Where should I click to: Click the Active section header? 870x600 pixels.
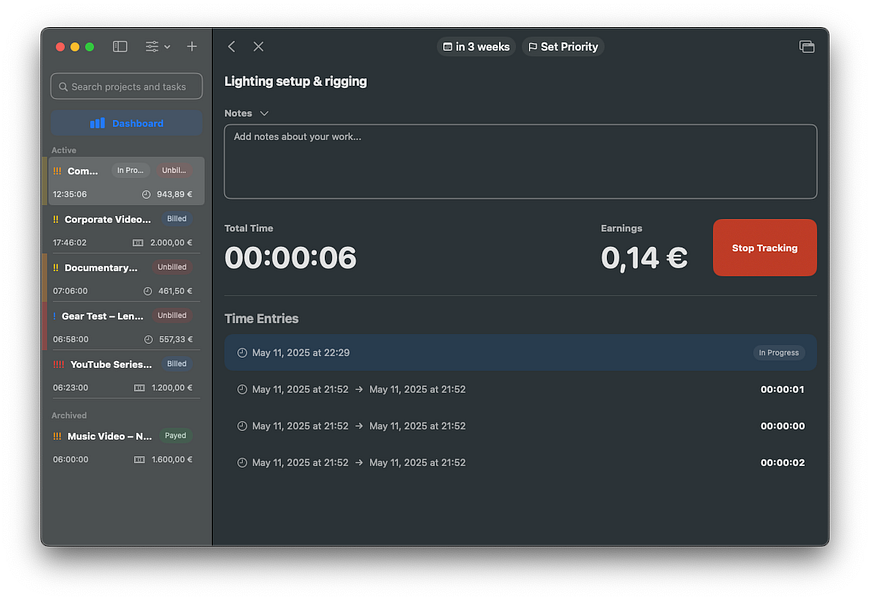click(x=64, y=150)
